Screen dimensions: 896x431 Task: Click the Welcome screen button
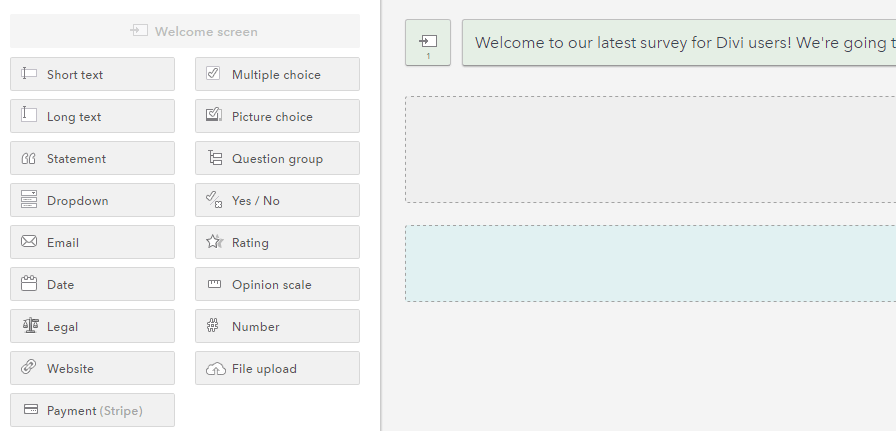point(185,31)
